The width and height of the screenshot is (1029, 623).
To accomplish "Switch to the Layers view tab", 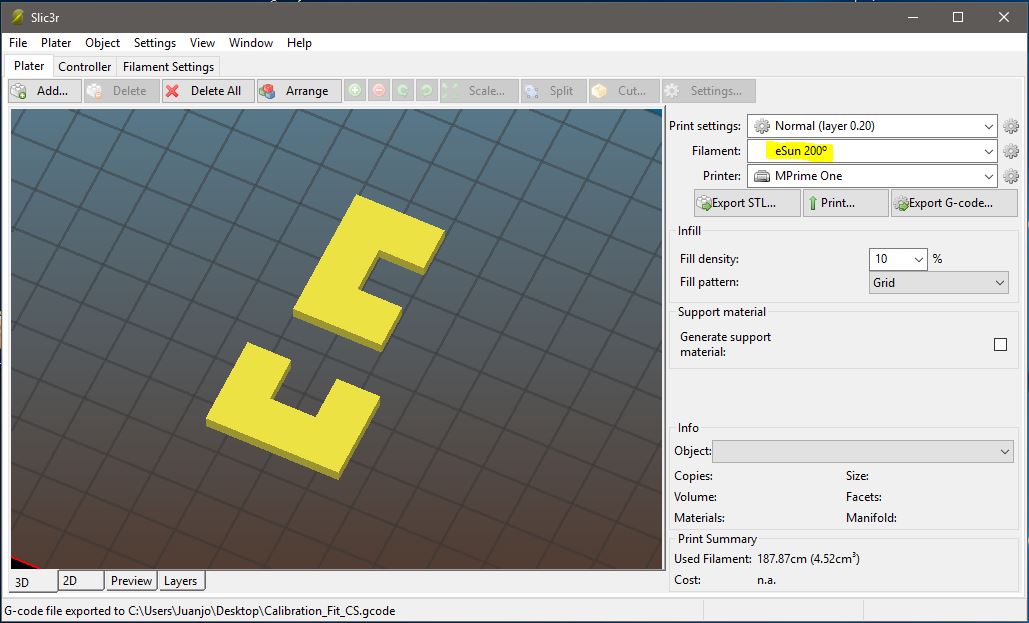I will (x=180, y=580).
